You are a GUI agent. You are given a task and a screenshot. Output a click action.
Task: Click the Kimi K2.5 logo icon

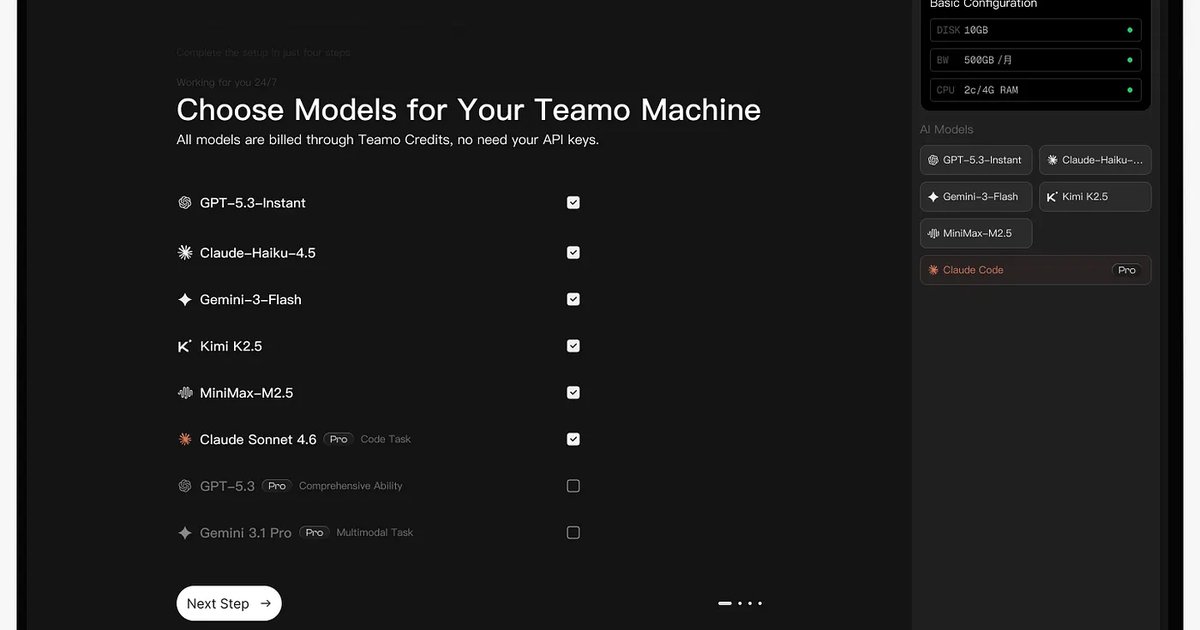coord(185,345)
